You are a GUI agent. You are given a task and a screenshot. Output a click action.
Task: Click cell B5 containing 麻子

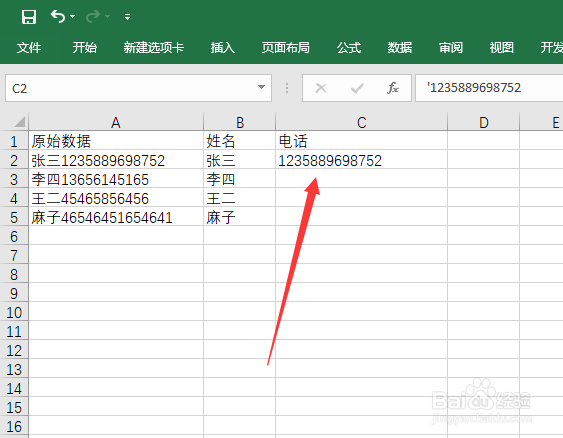point(239,217)
